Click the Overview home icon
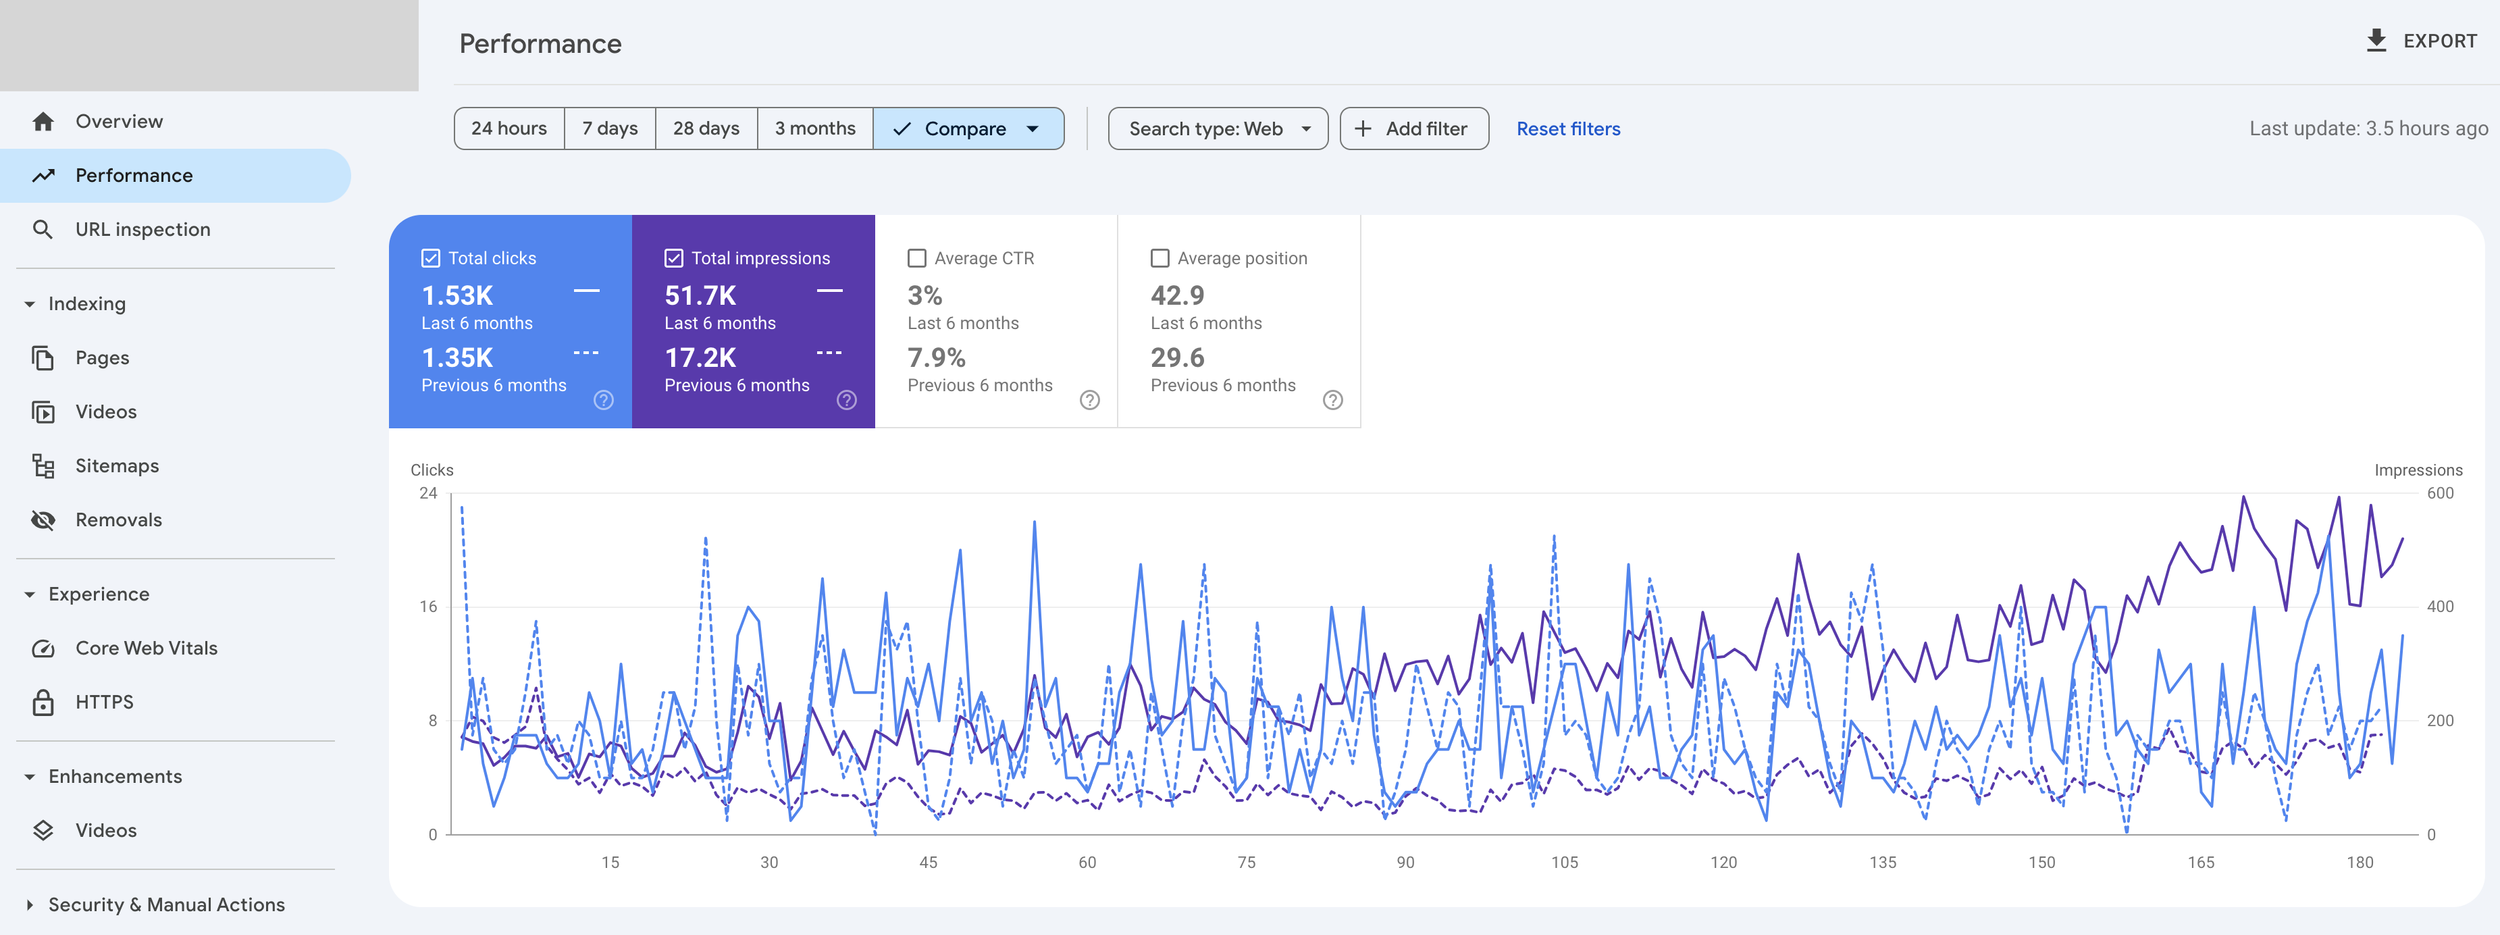The image size is (2500, 935). click(43, 122)
